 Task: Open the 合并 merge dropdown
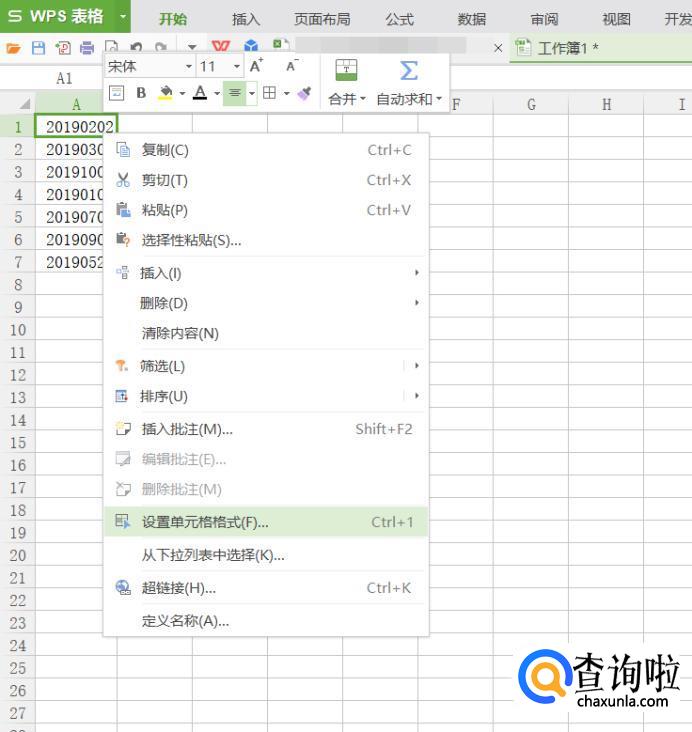click(347, 99)
